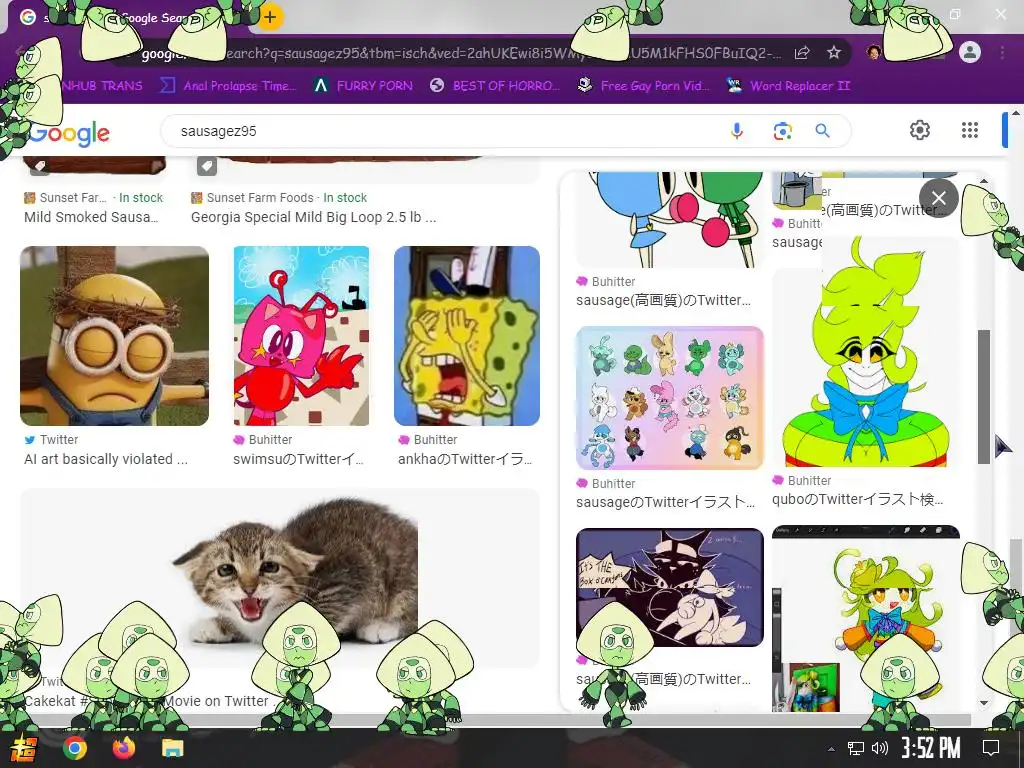
Task: Open a new browser tab with plus button
Action: pyautogui.click(x=270, y=17)
